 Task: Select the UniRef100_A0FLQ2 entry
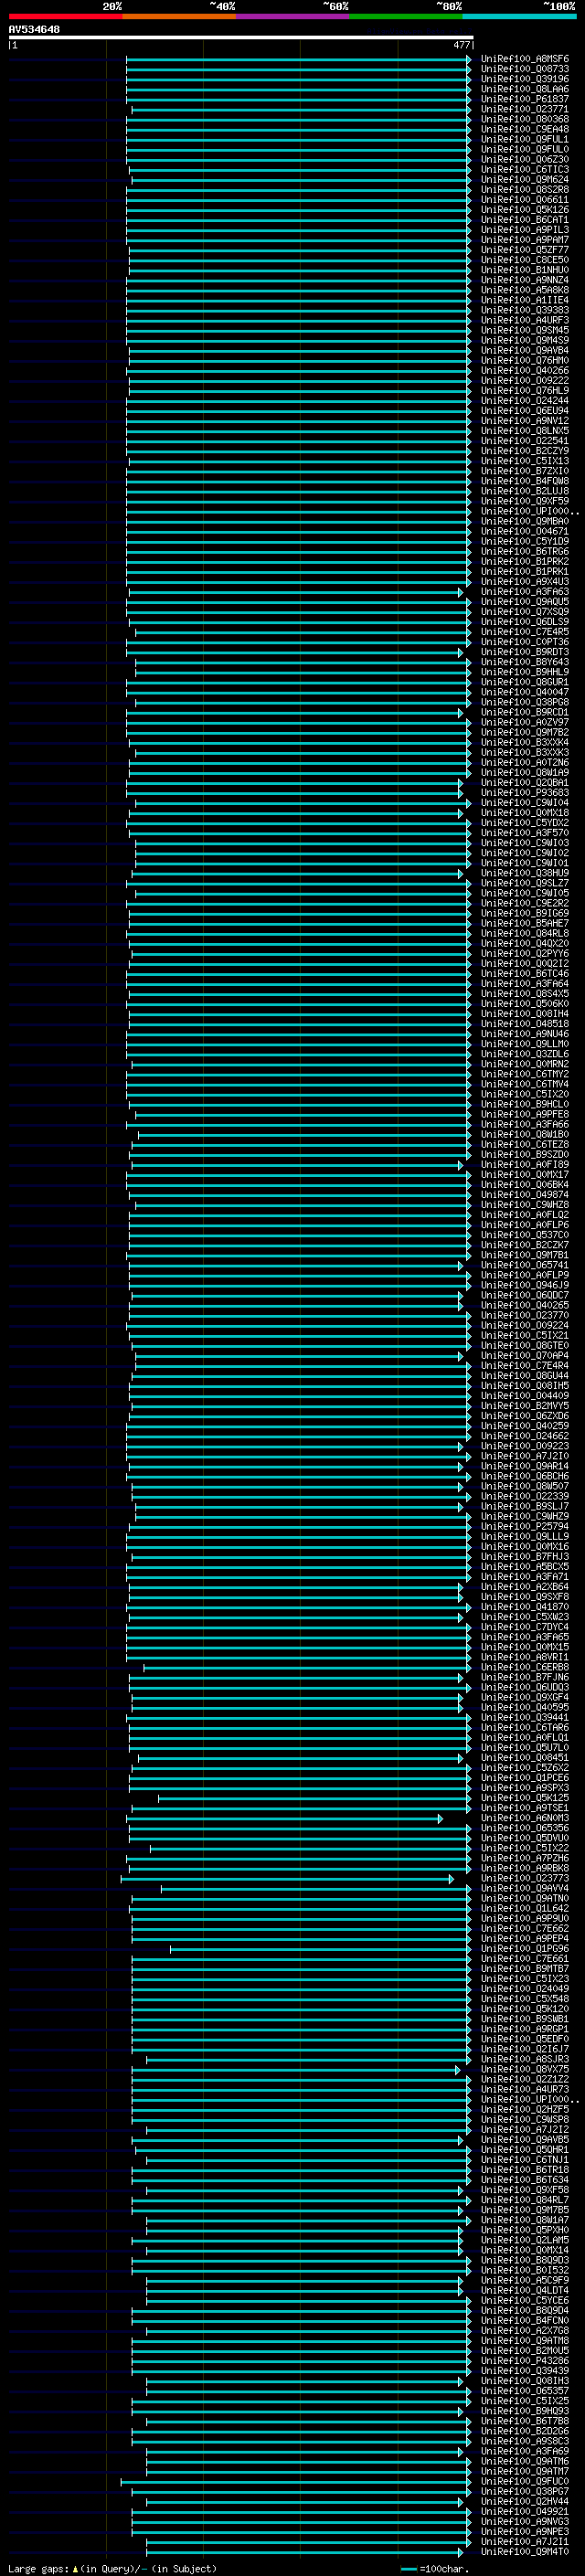[525, 1215]
